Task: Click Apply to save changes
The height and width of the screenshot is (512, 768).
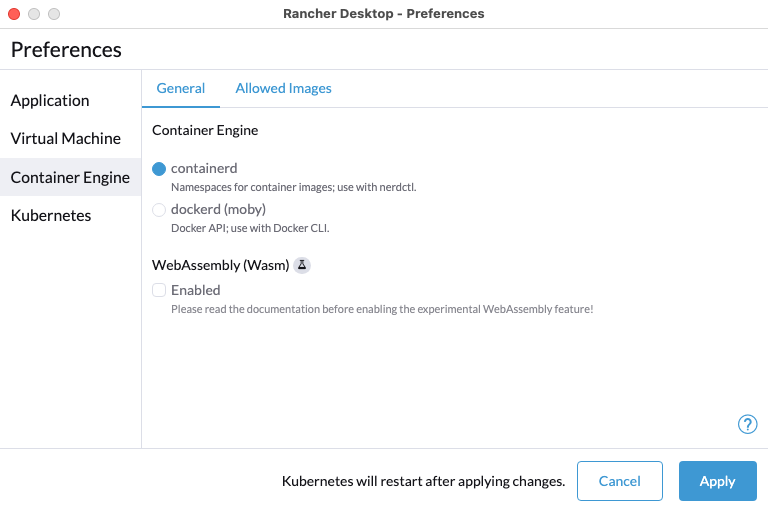Action: pos(717,481)
